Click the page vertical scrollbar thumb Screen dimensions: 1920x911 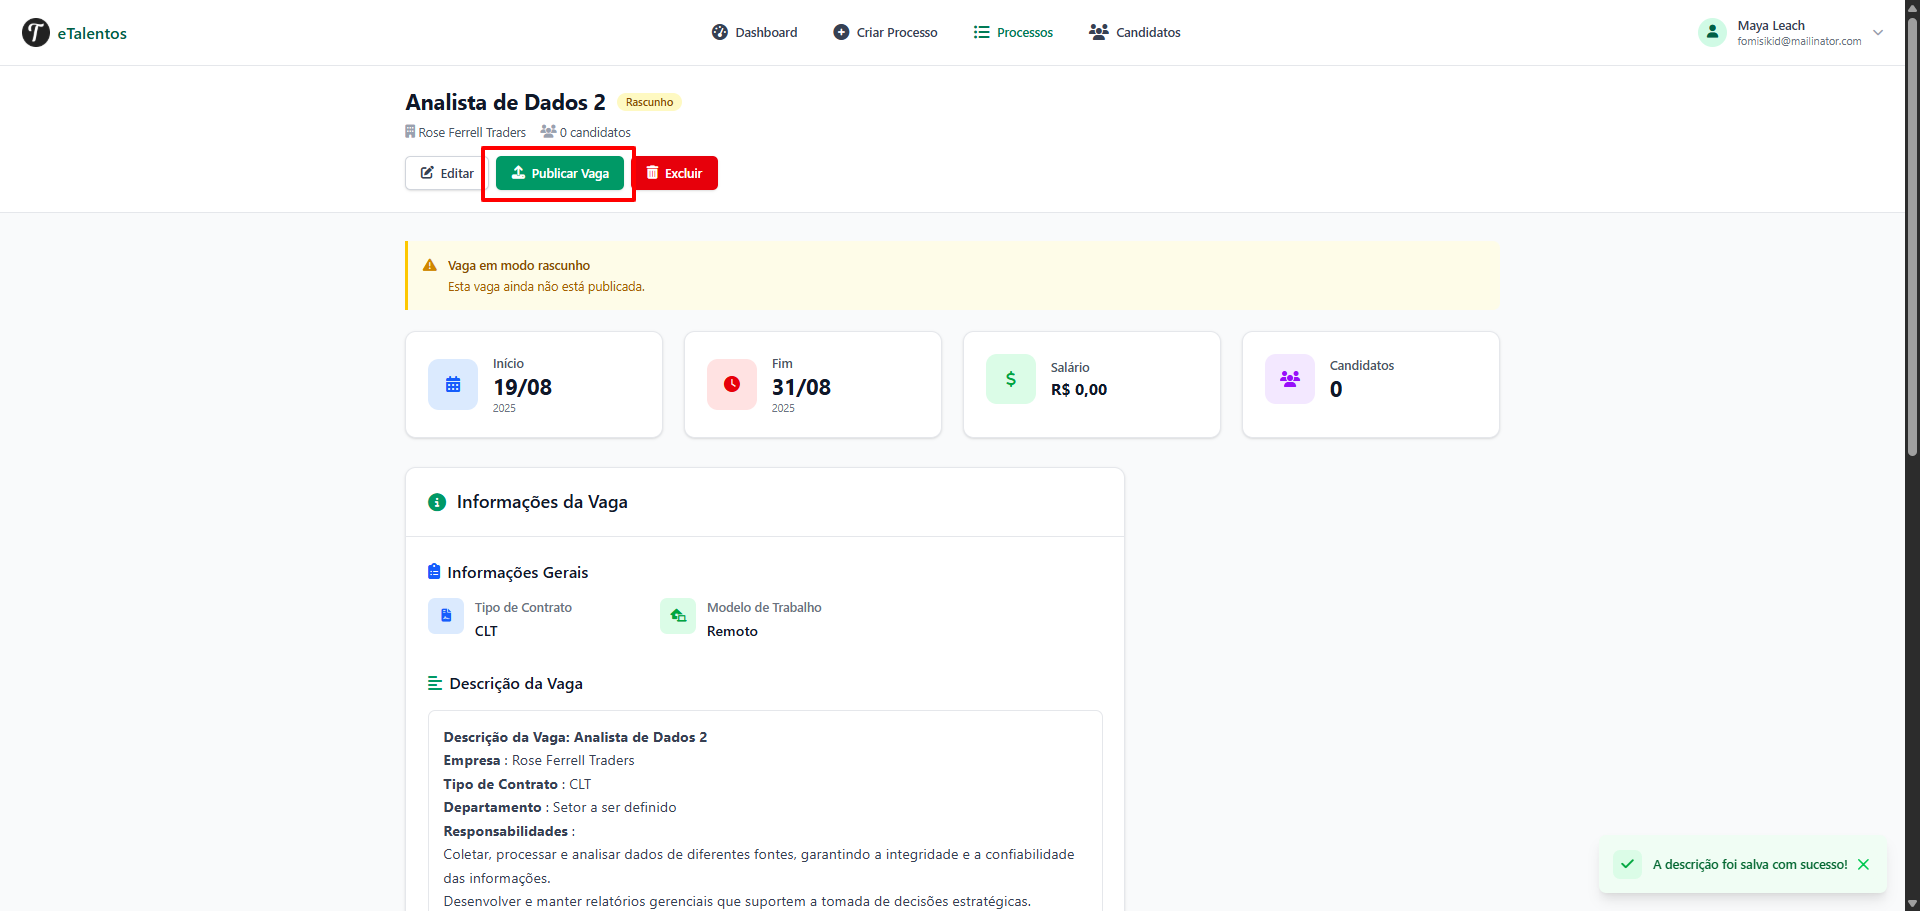[x=1912, y=236]
